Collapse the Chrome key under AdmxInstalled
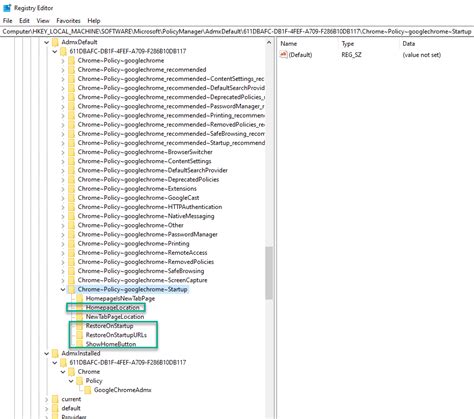This screenshot has width=474, height=419. point(63,372)
